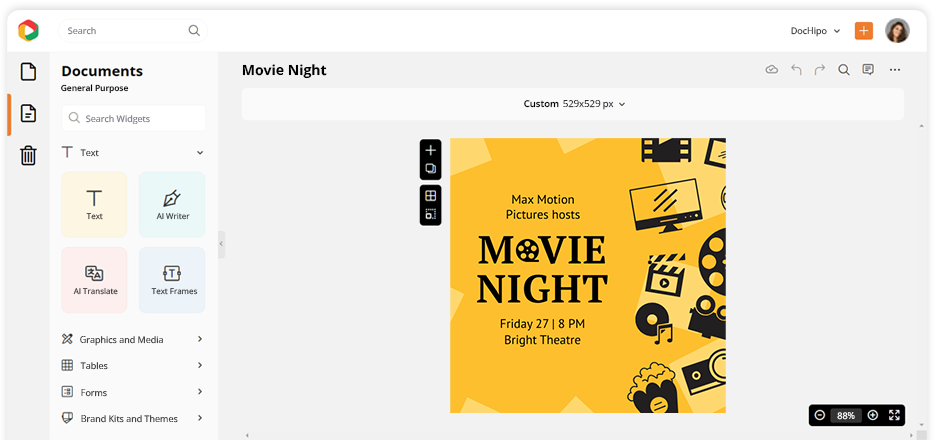Click the Documents panel heading
The width and height of the screenshot is (934, 440).
(102, 71)
